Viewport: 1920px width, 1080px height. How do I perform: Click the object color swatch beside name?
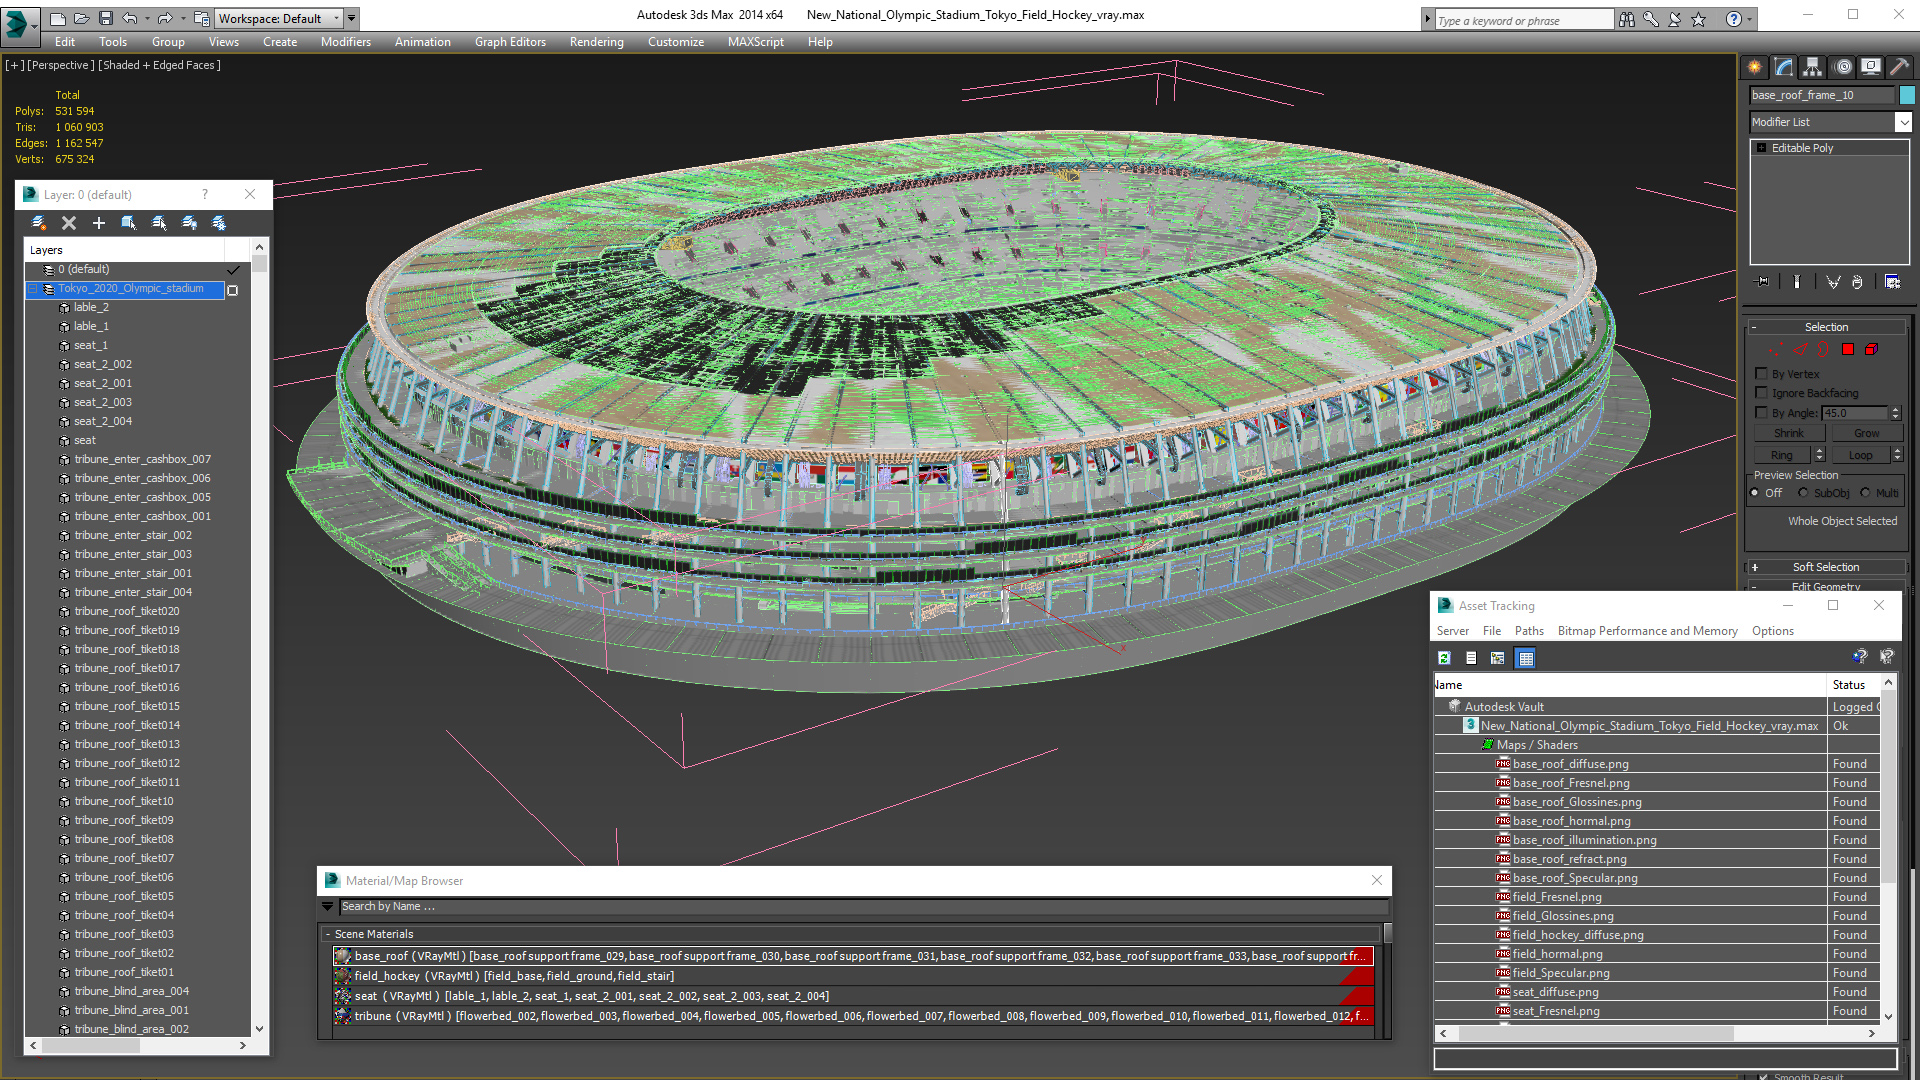[1907, 95]
